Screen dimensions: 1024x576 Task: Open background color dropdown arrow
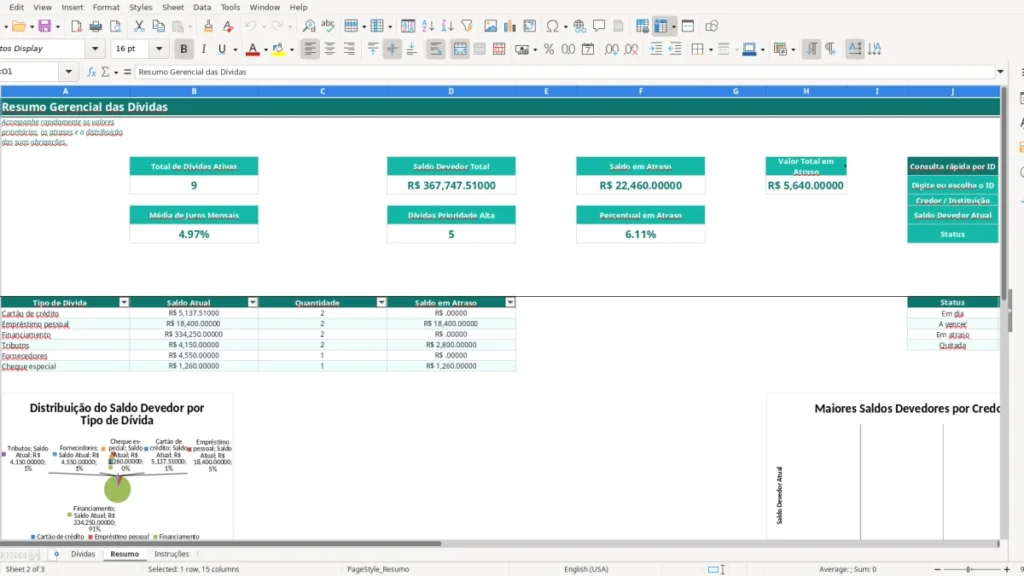click(x=291, y=49)
